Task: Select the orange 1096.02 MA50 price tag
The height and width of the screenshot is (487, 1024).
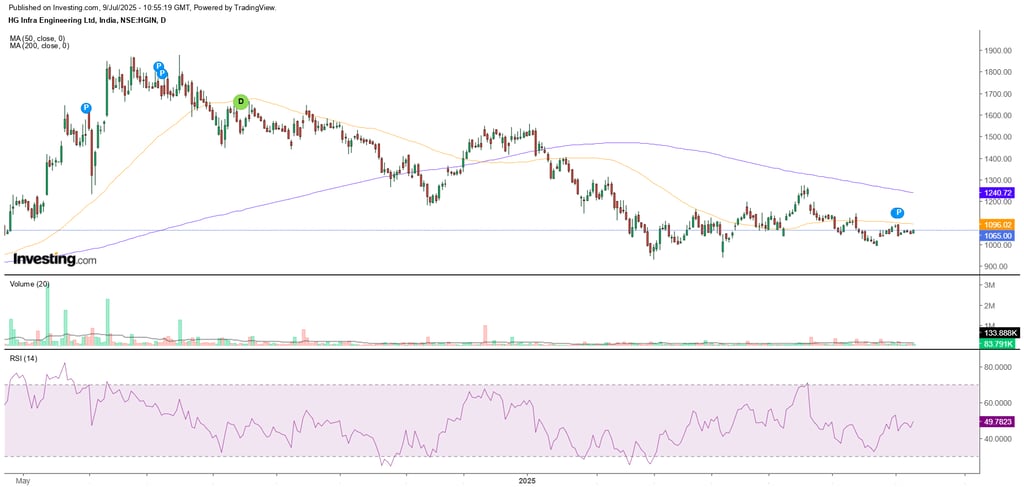Action: click(997, 224)
